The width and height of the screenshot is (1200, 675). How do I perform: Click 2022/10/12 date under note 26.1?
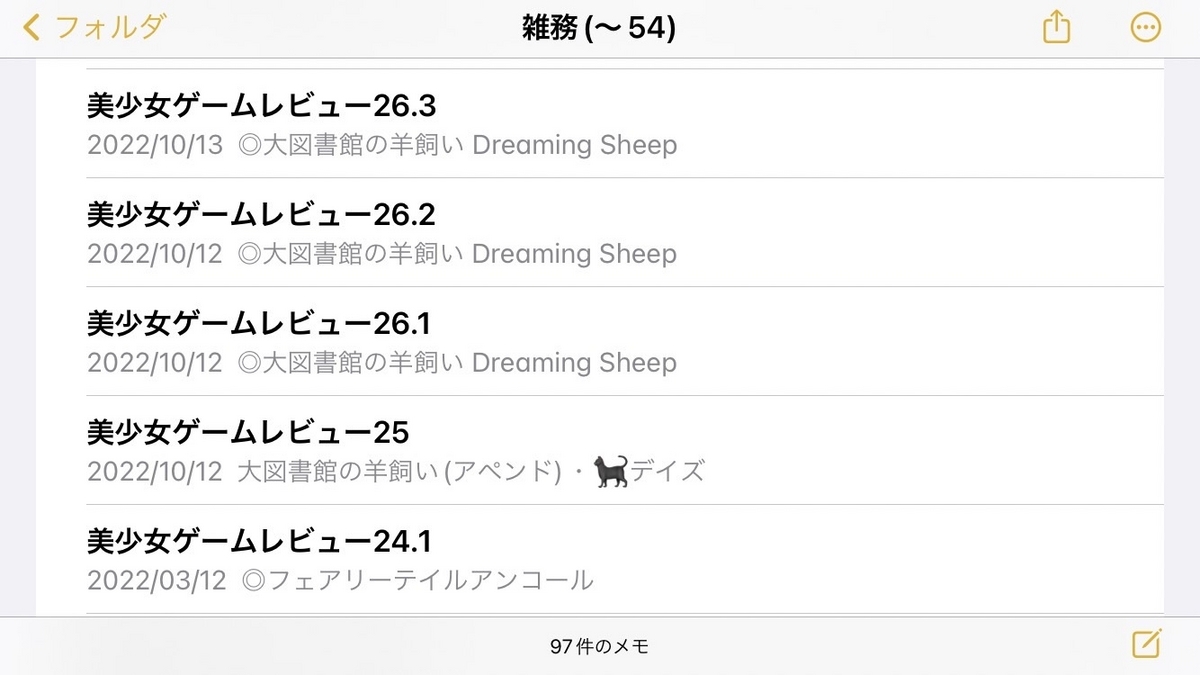[155, 363]
